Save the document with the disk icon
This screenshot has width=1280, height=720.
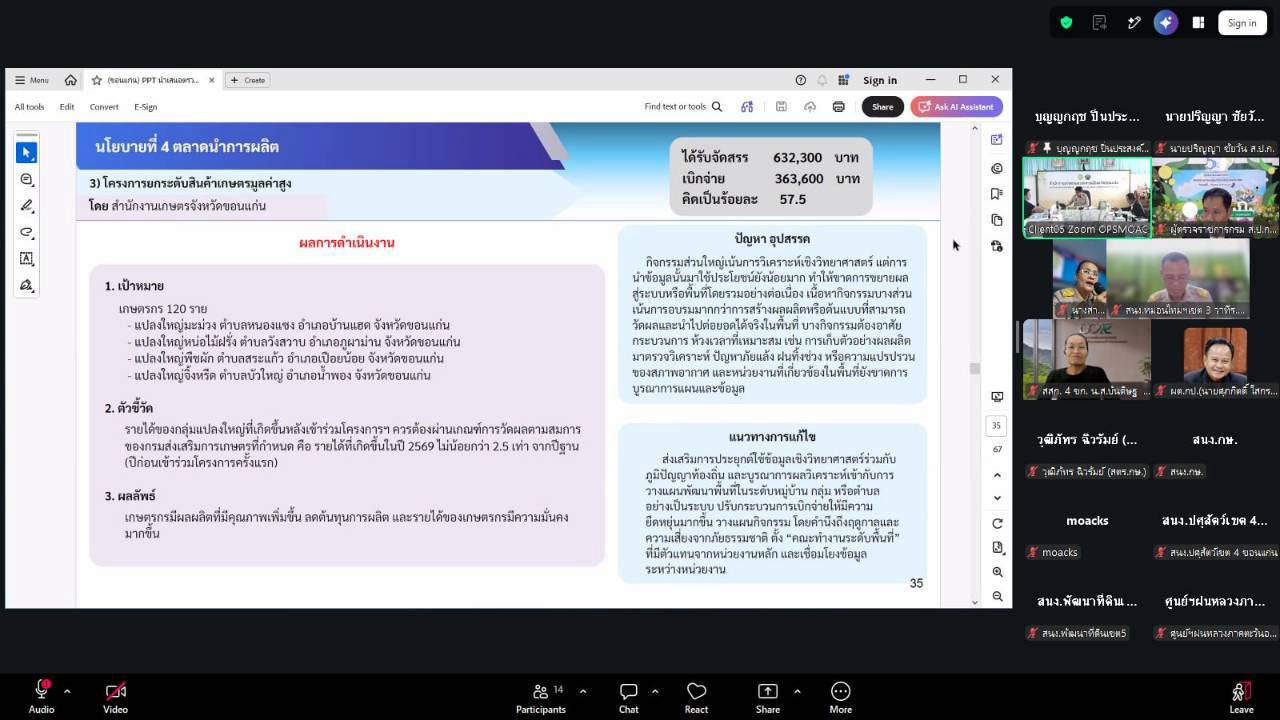781,107
